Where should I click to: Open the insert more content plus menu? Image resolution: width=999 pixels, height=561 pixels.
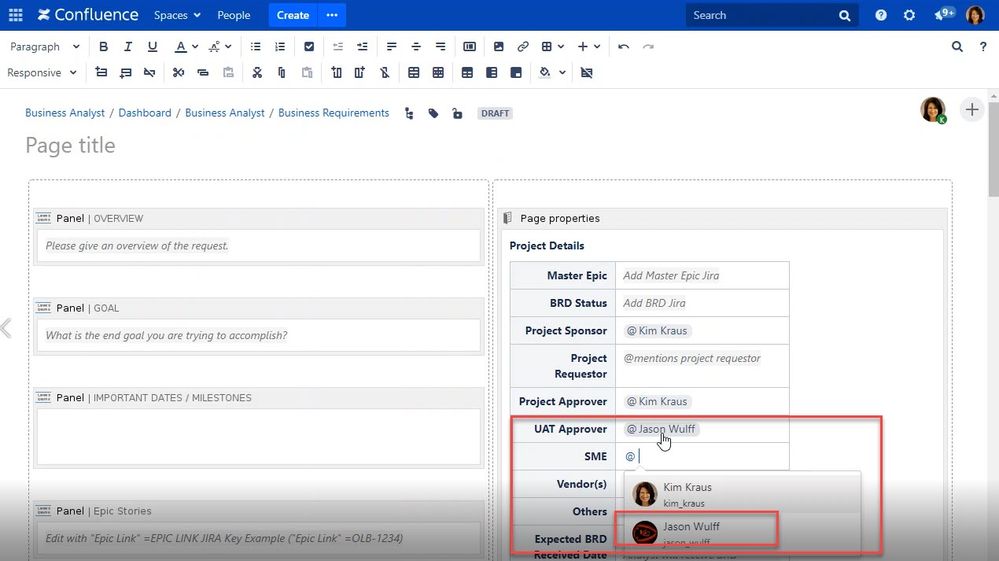[588, 46]
